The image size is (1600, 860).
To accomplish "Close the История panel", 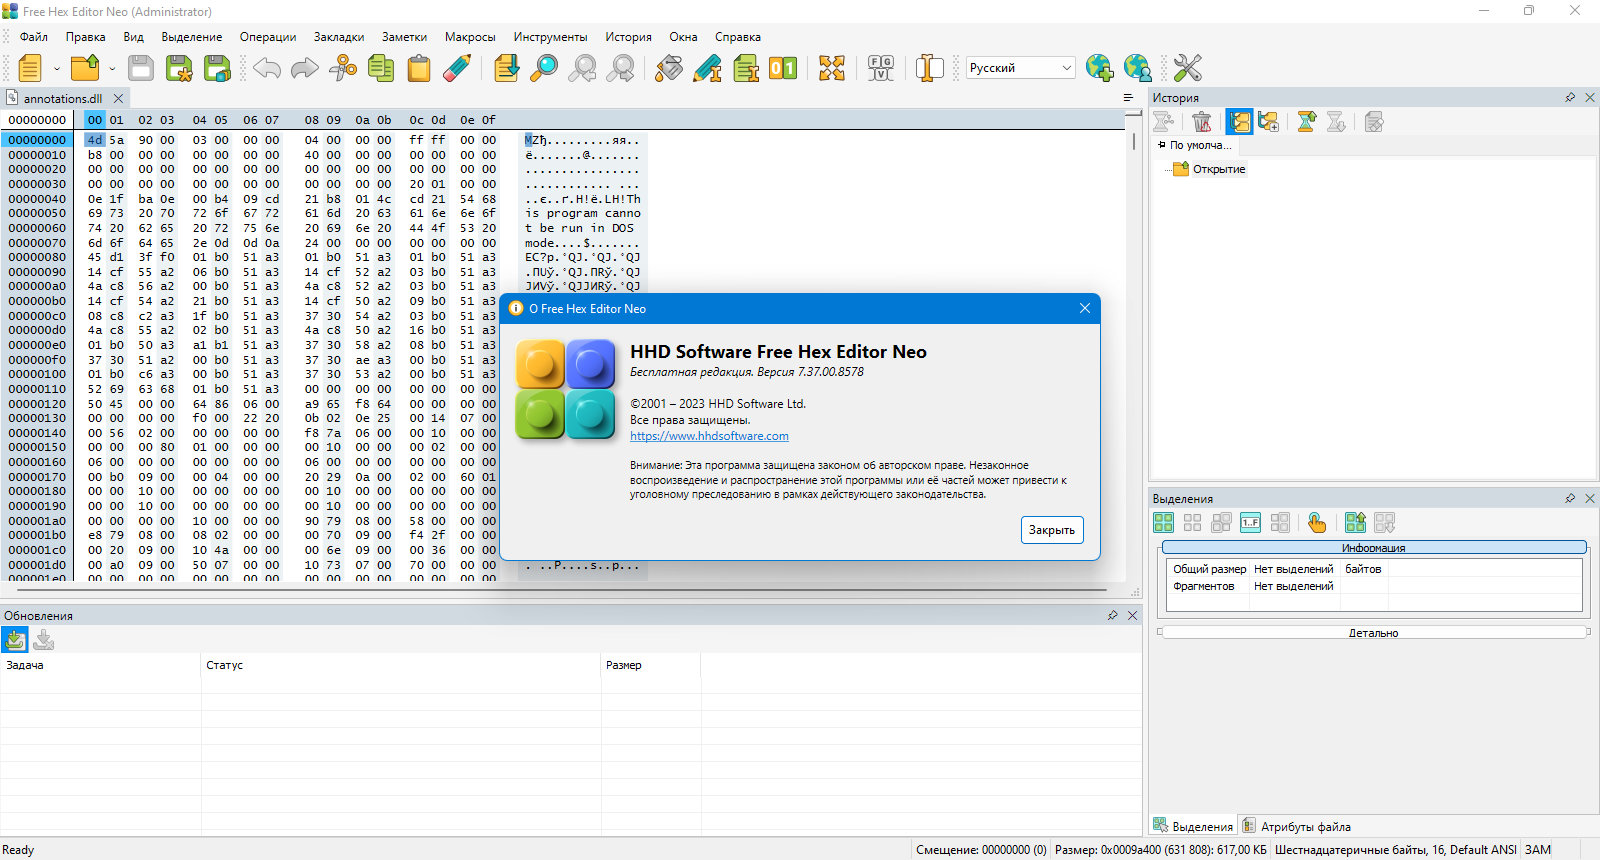I will coord(1590,97).
